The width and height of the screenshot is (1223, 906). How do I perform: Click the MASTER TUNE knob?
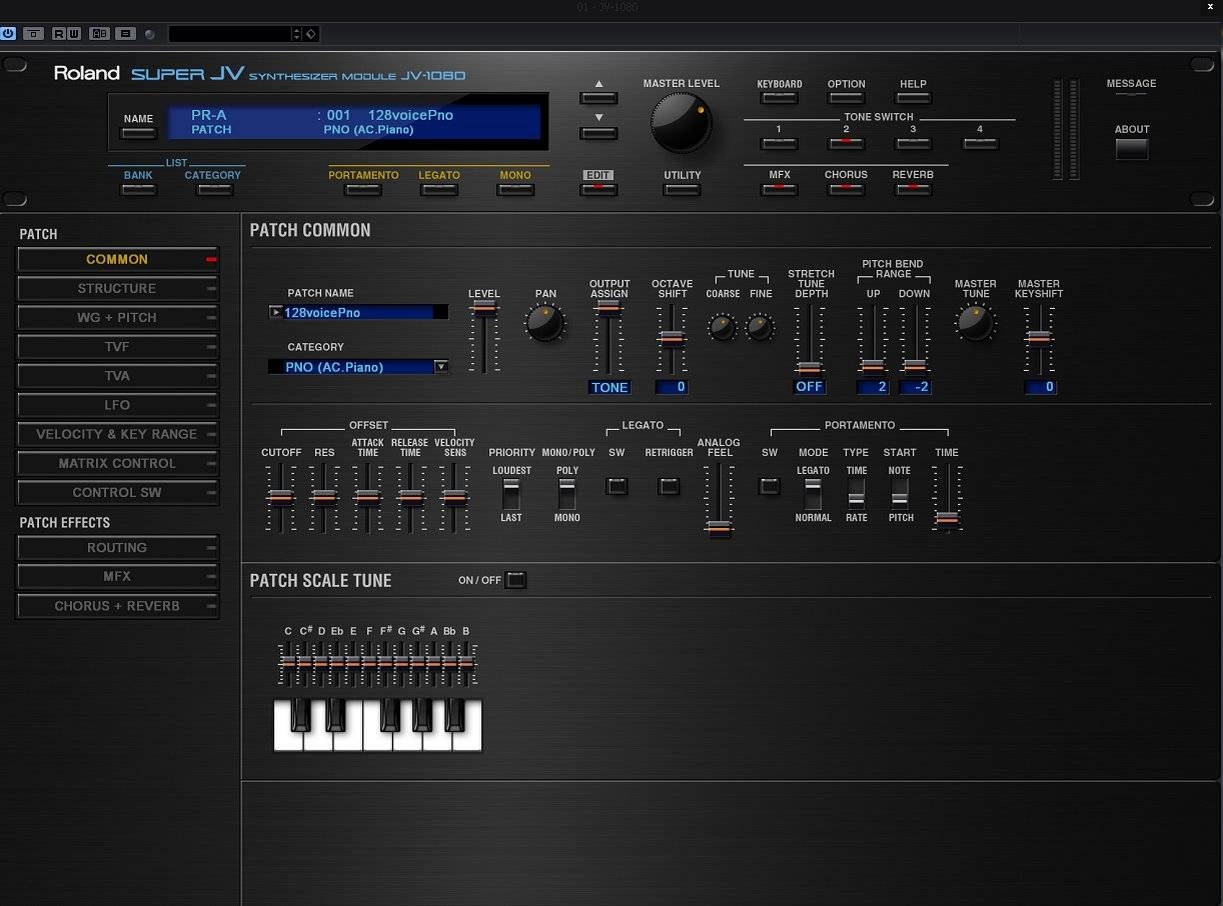975,322
